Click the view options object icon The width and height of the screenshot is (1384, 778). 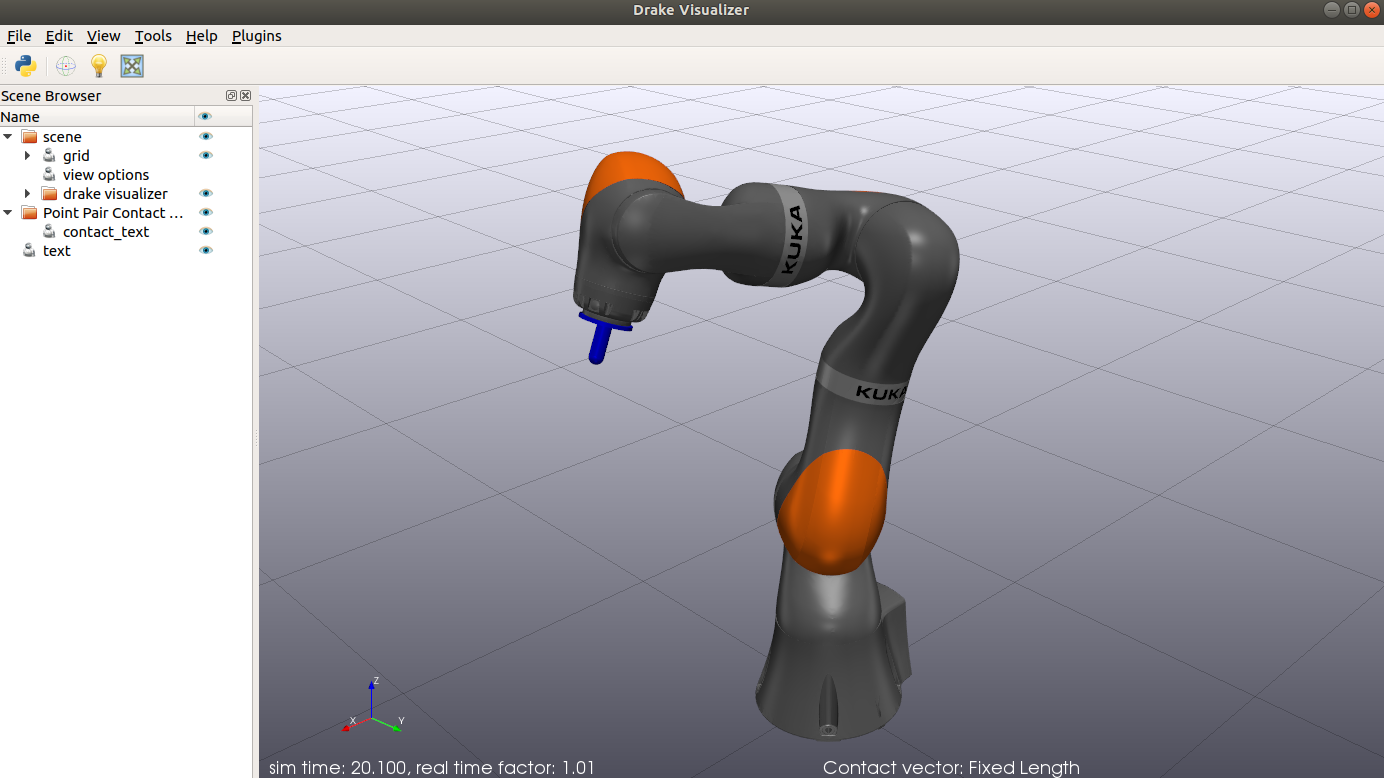[x=49, y=175]
